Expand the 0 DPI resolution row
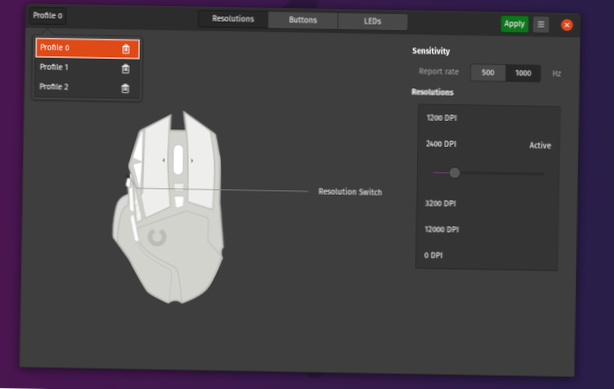Viewport: 614px width, 389px height. (x=486, y=255)
